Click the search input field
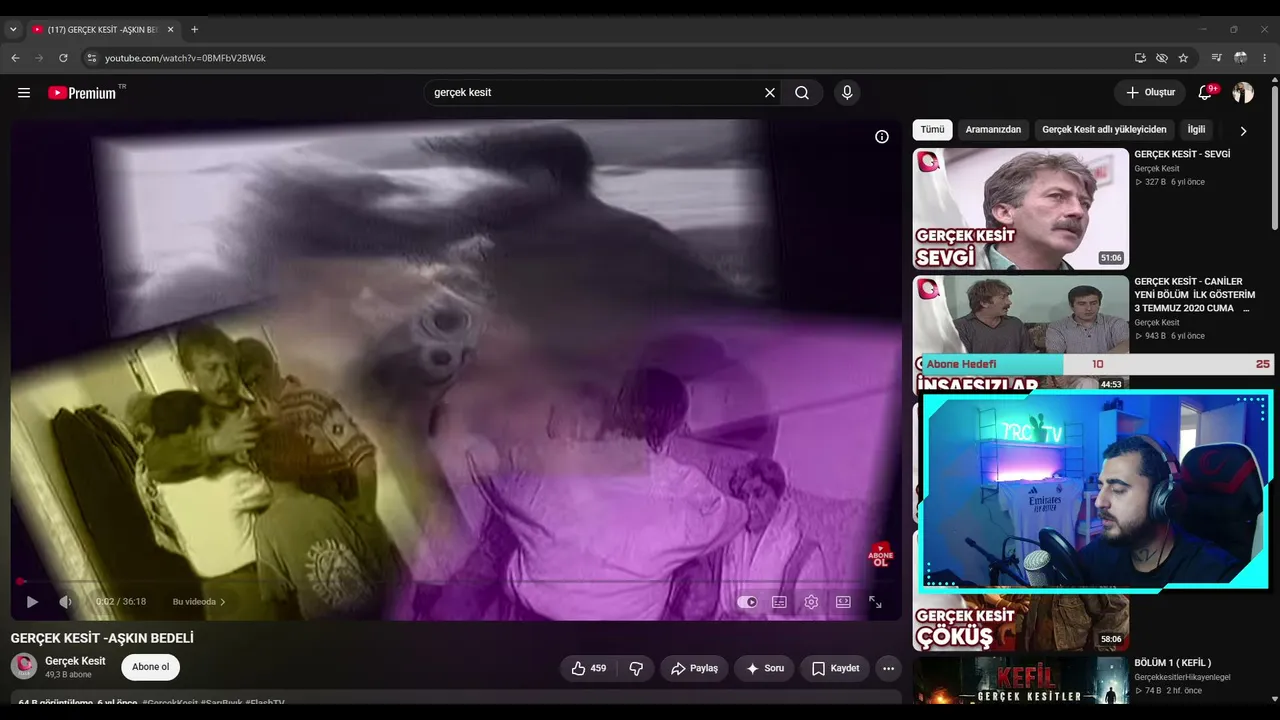Image resolution: width=1280 pixels, height=720 pixels. tap(594, 93)
